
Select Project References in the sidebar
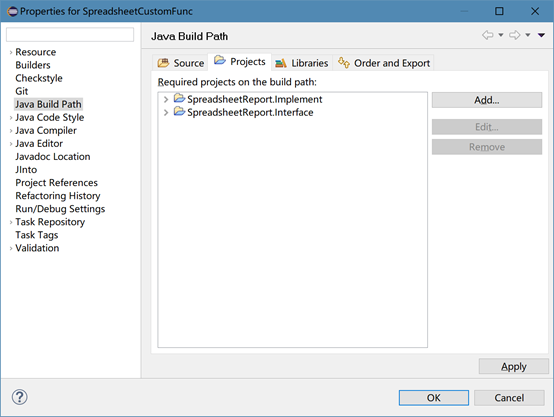[x=57, y=183]
